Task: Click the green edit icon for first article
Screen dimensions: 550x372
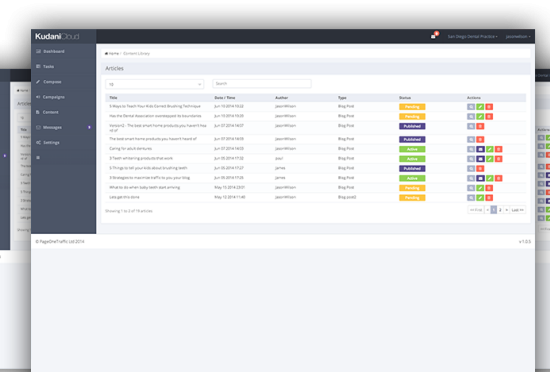Action: coord(480,107)
